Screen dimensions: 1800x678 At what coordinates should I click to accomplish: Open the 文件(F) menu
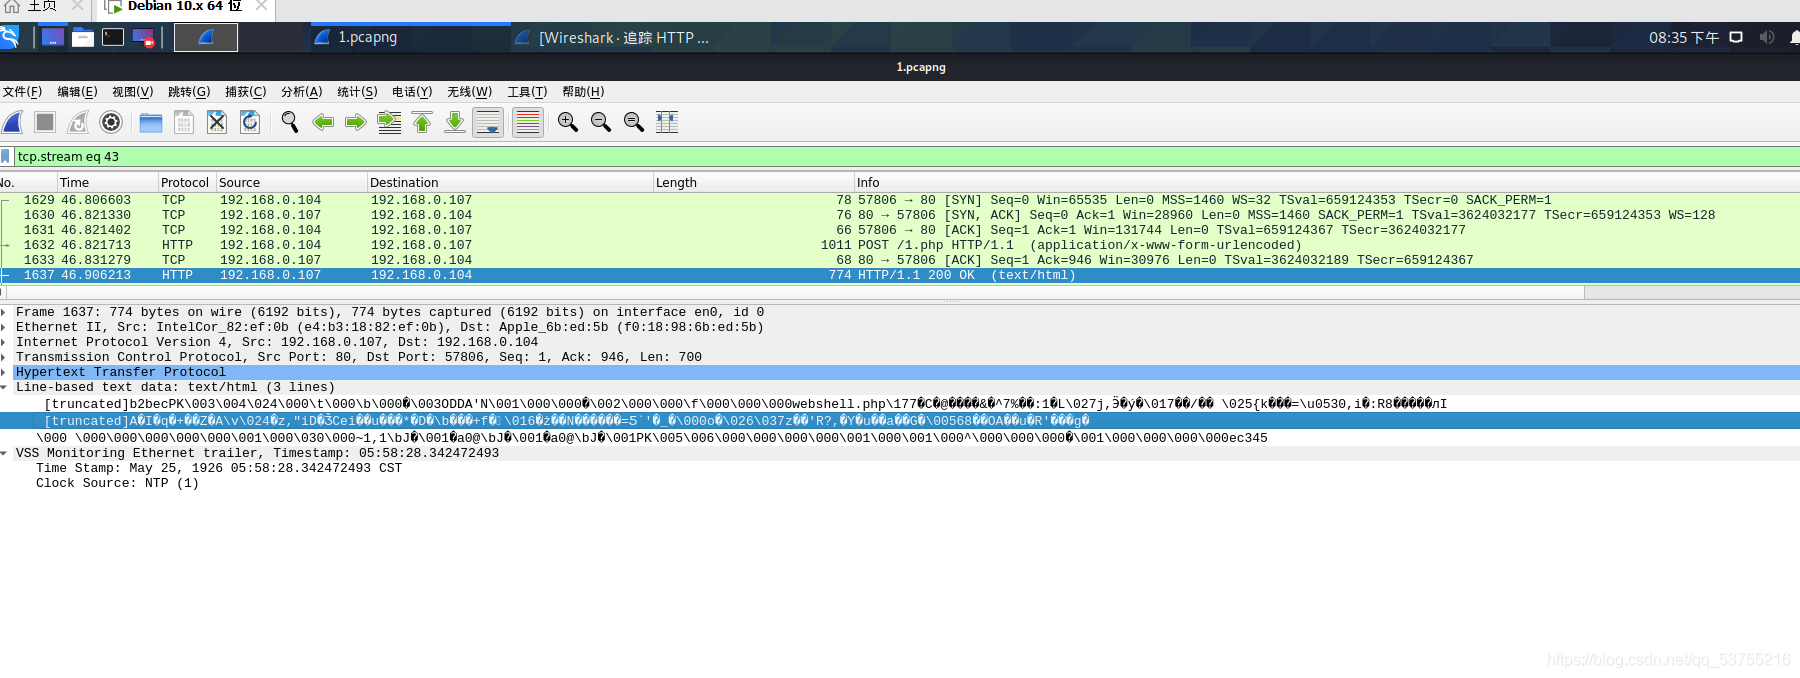(x=22, y=92)
